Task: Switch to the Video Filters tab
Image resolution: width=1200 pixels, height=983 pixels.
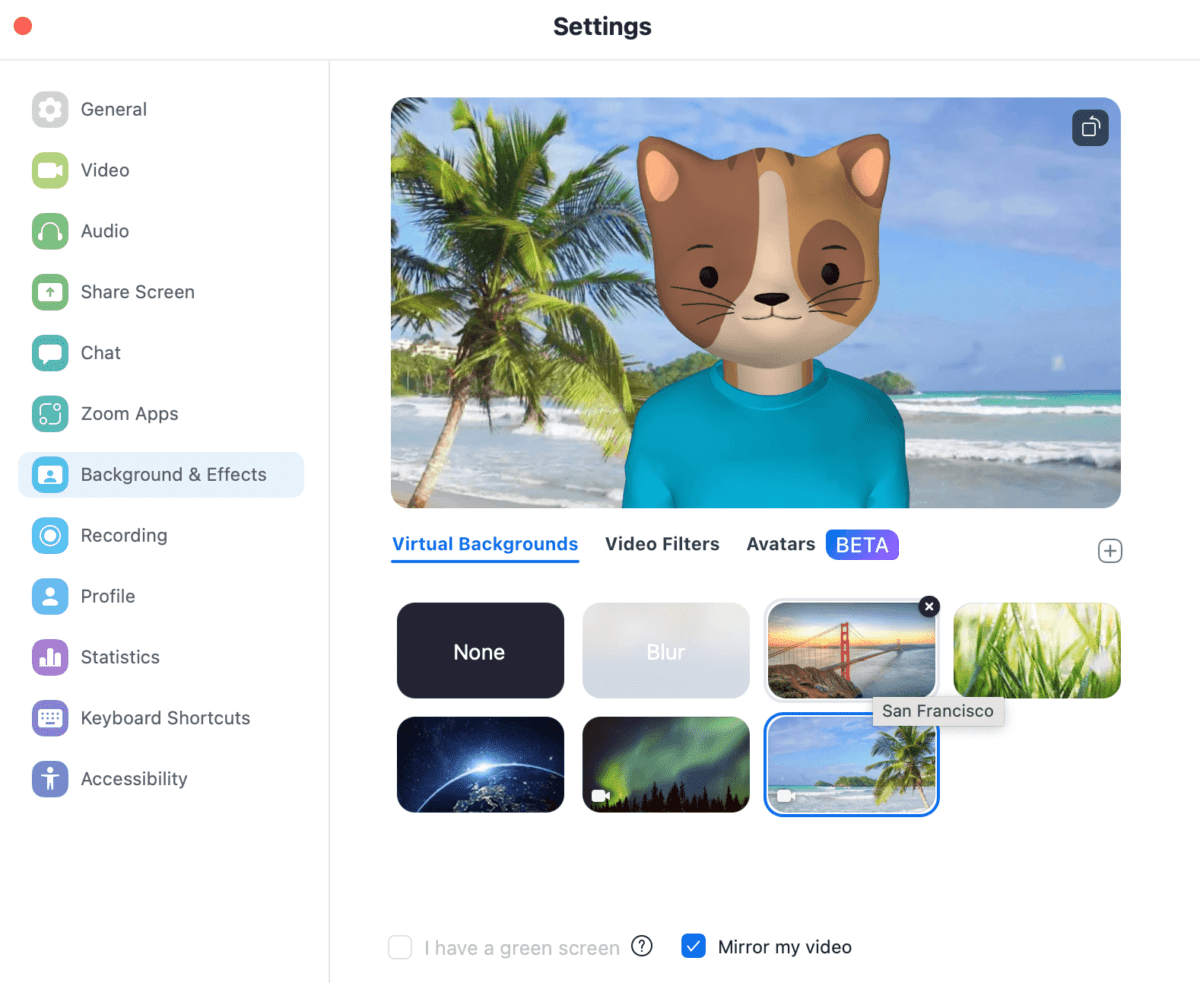Action: (x=662, y=544)
